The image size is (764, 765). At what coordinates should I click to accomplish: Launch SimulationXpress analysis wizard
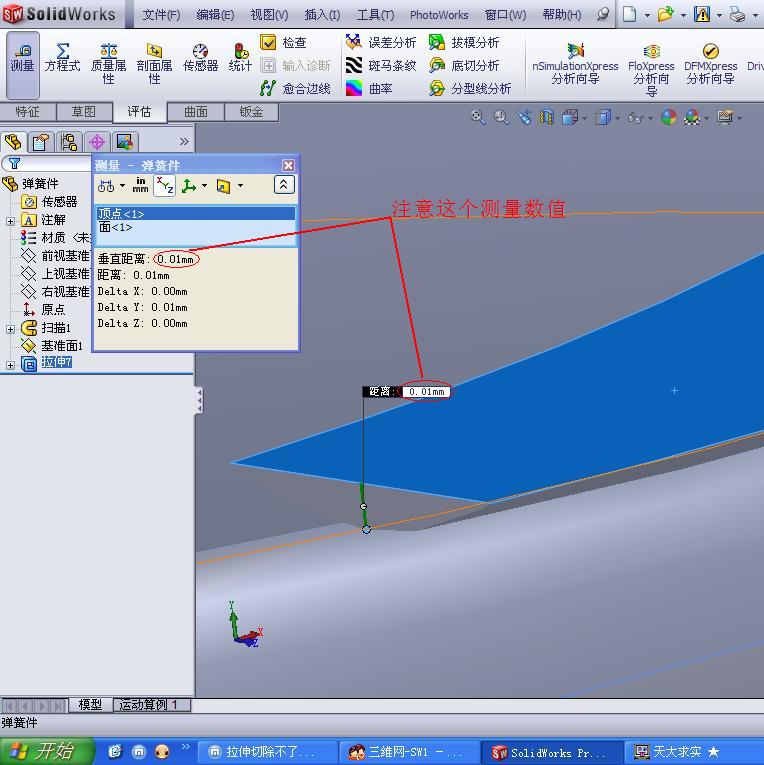click(x=575, y=64)
